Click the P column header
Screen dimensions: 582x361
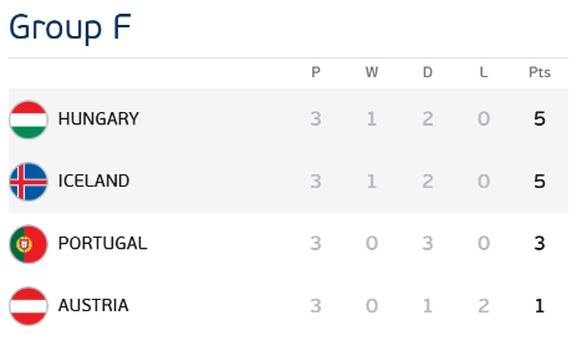315,72
